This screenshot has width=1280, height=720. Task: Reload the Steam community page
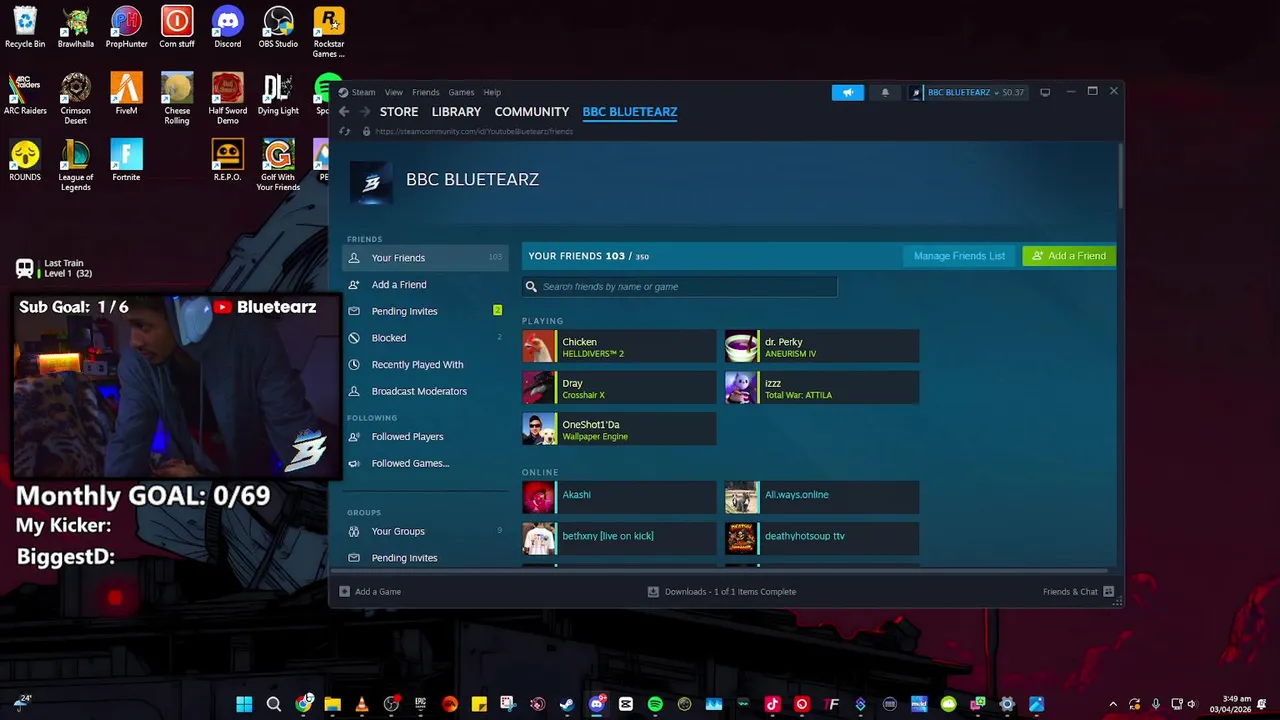(345, 131)
